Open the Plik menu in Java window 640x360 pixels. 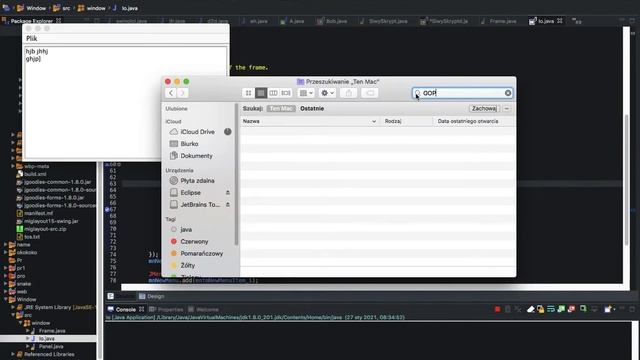coord(31,38)
